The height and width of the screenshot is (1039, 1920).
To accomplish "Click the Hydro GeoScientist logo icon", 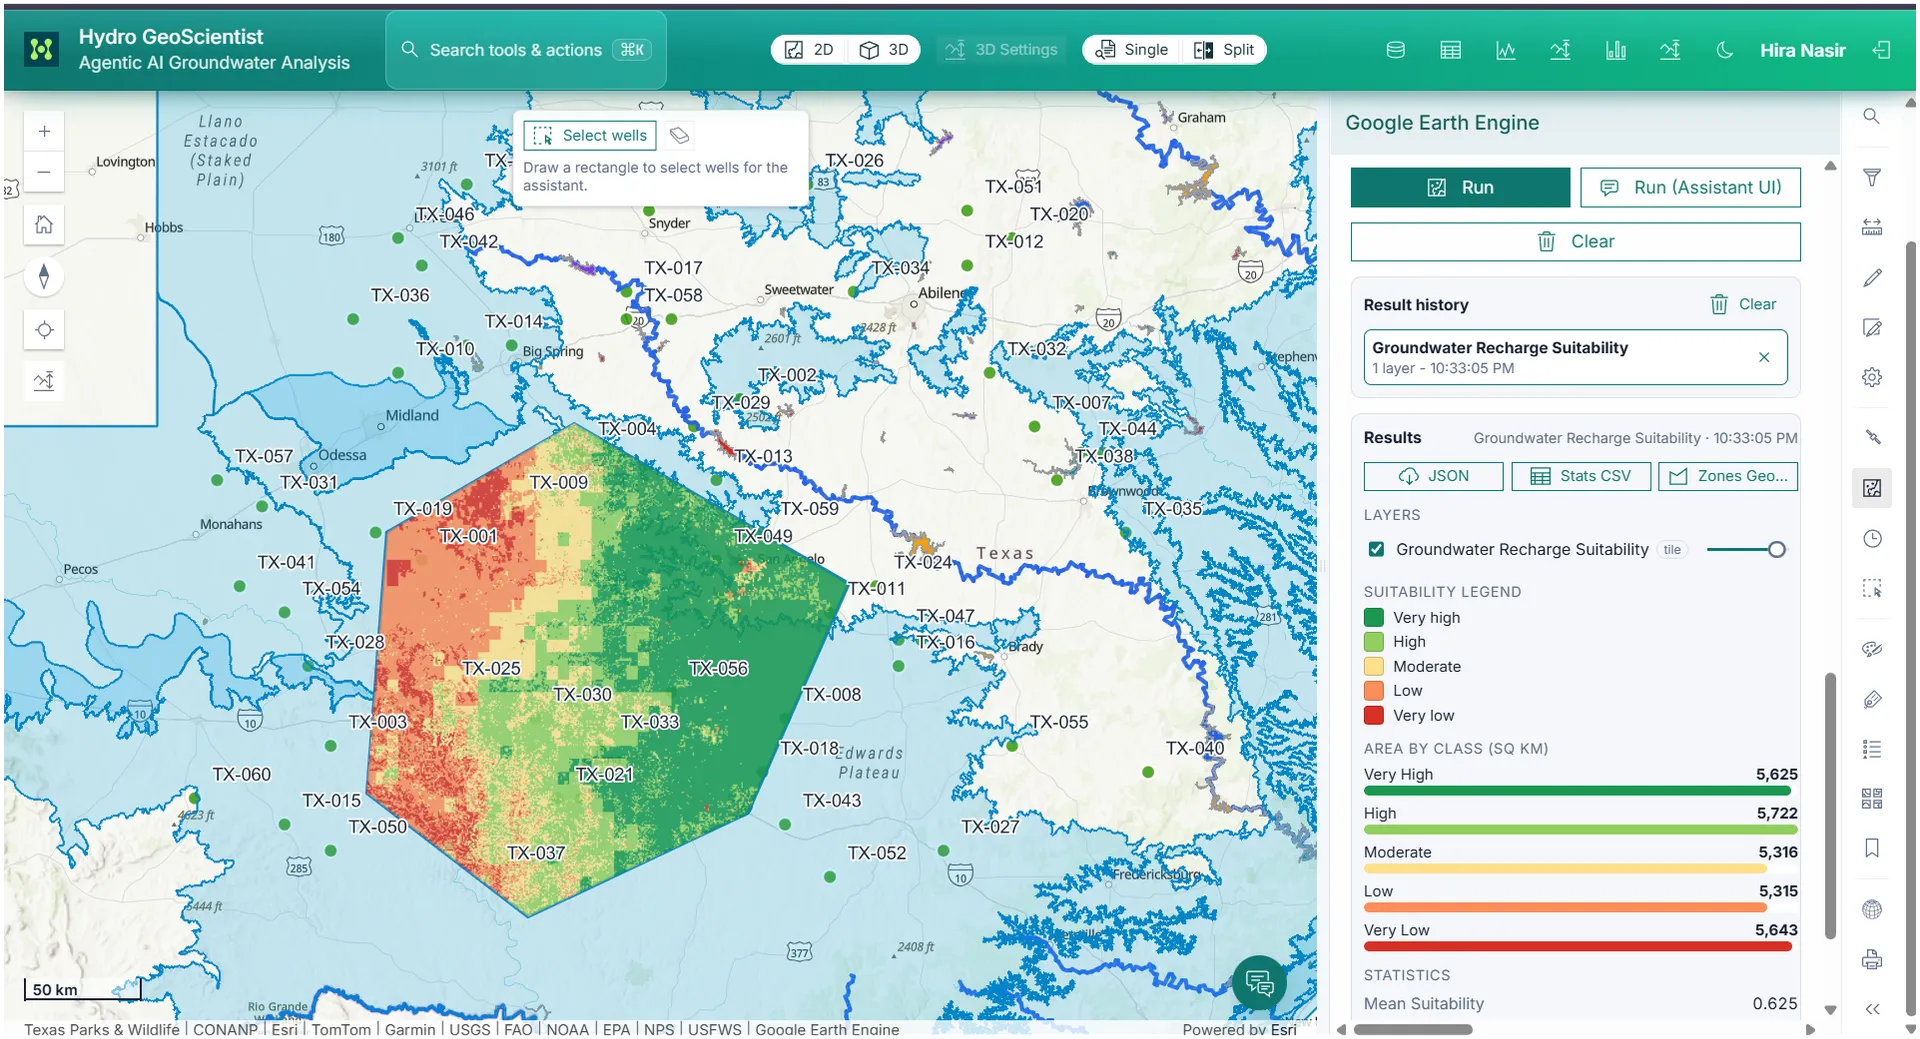I will coord(41,49).
